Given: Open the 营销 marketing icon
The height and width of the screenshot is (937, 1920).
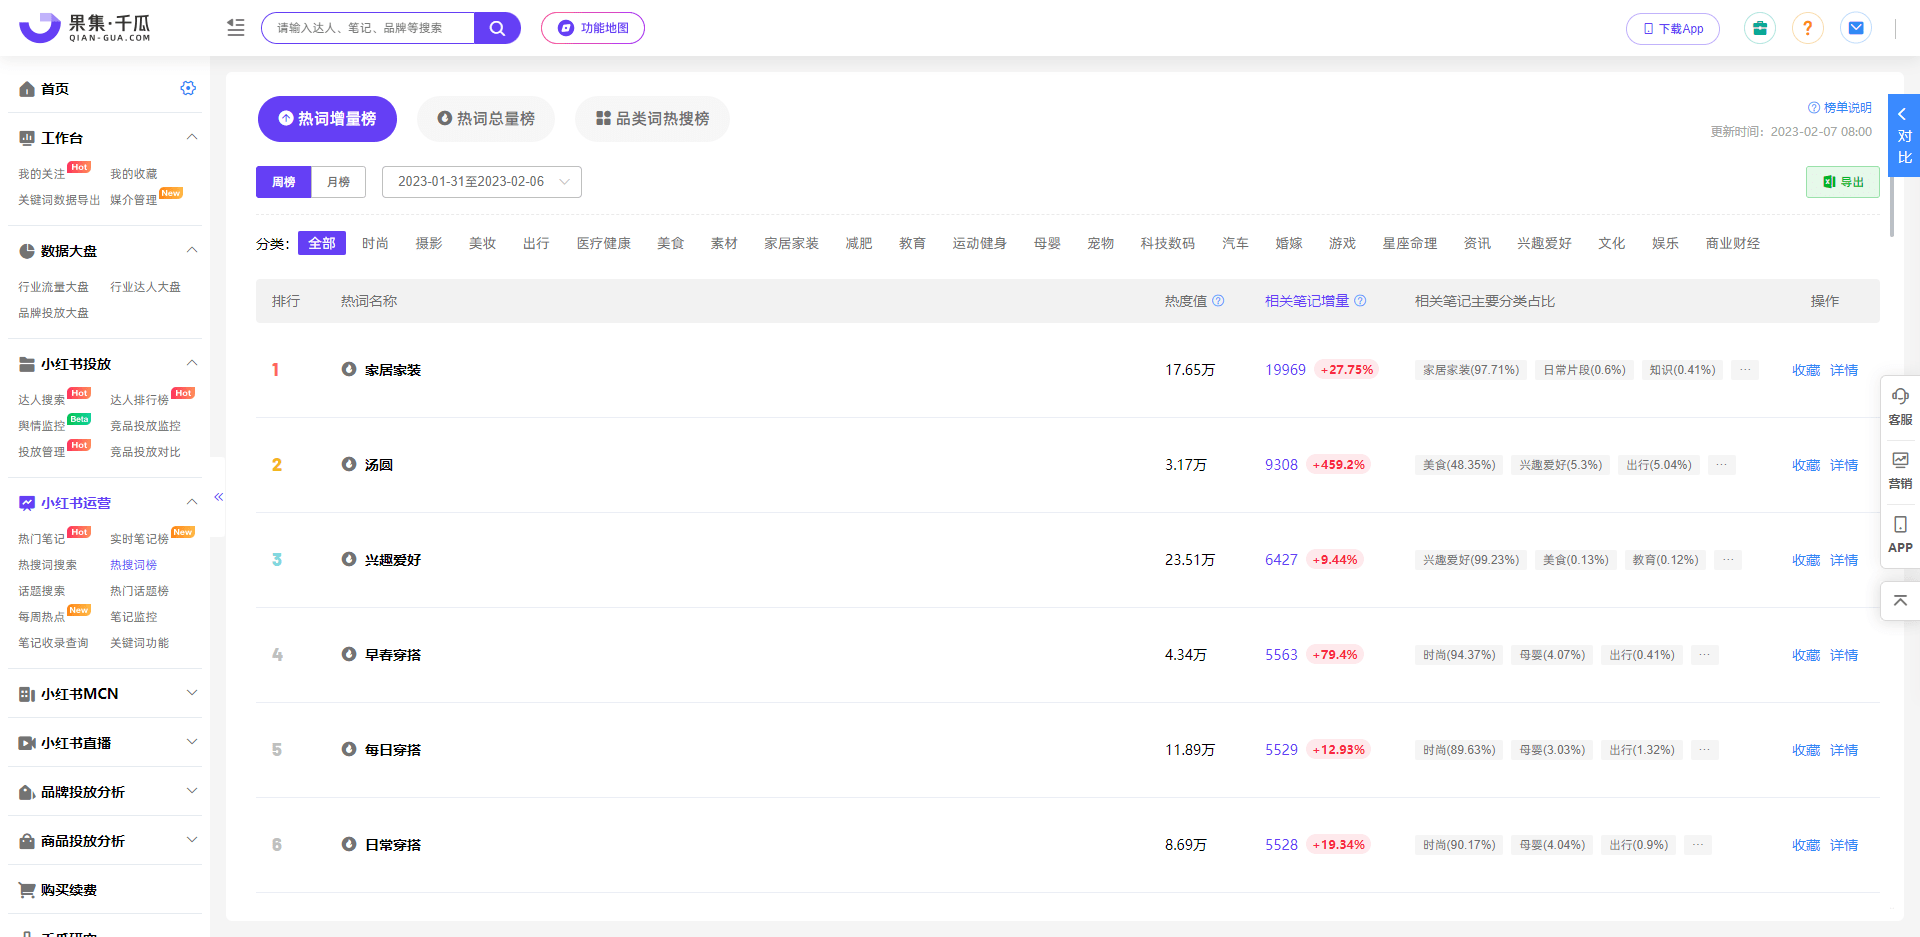Looking at the screenshot, I should (1900, 470).
